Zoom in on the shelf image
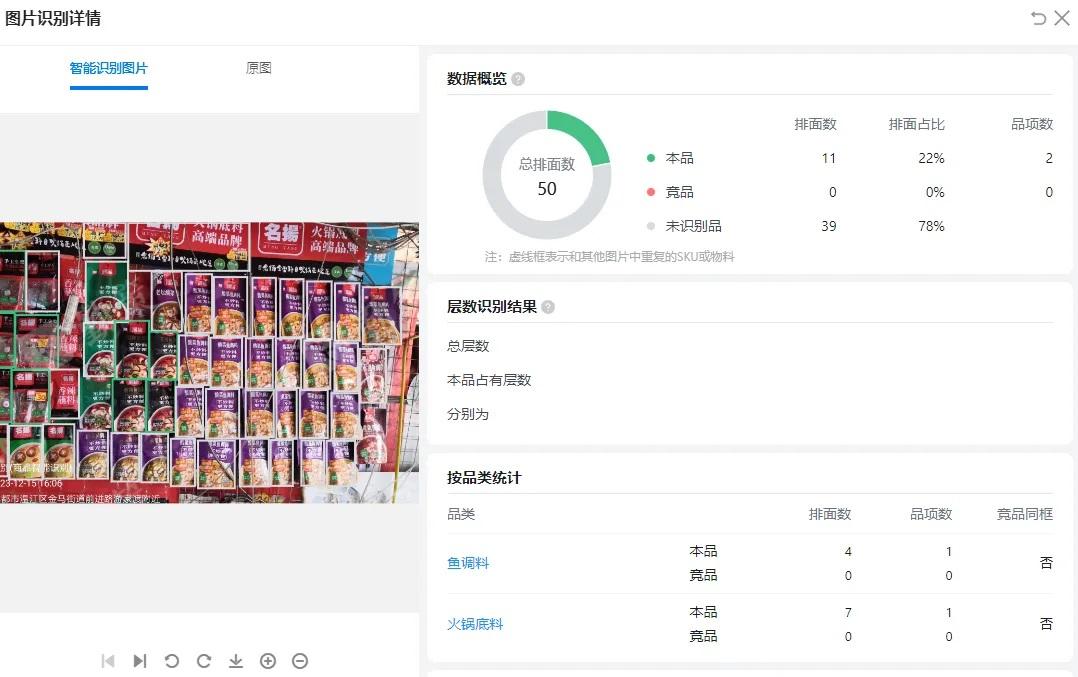The width and height of the screenshot is (1078, 677). (x=268, y=661)
